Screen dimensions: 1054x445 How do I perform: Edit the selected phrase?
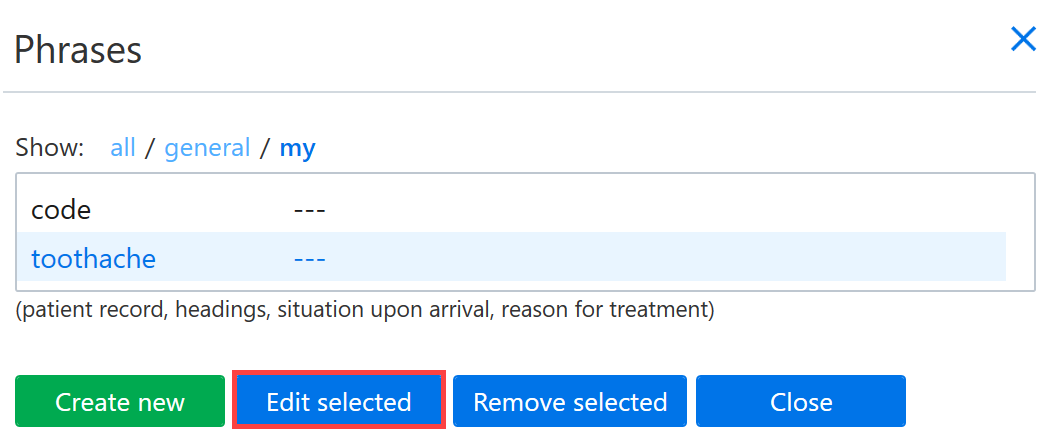pos(338,401)
